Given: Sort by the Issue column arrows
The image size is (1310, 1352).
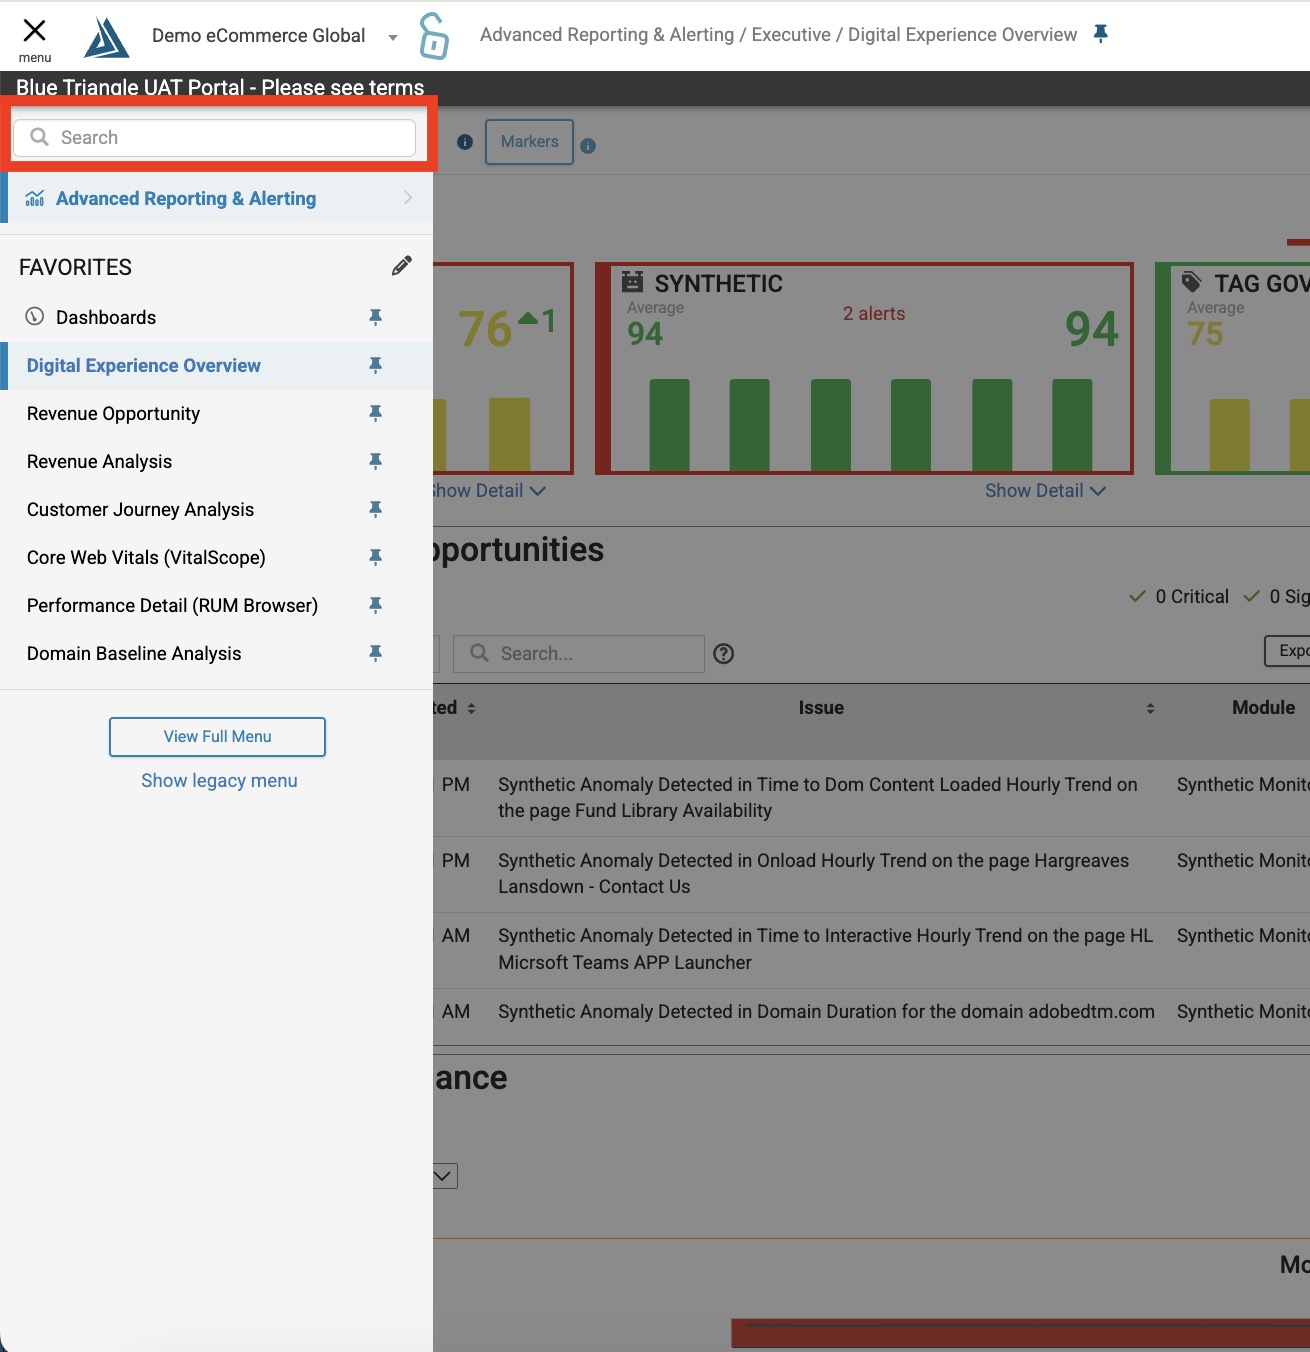Looking at the screenshot, I should [1150, 708].
